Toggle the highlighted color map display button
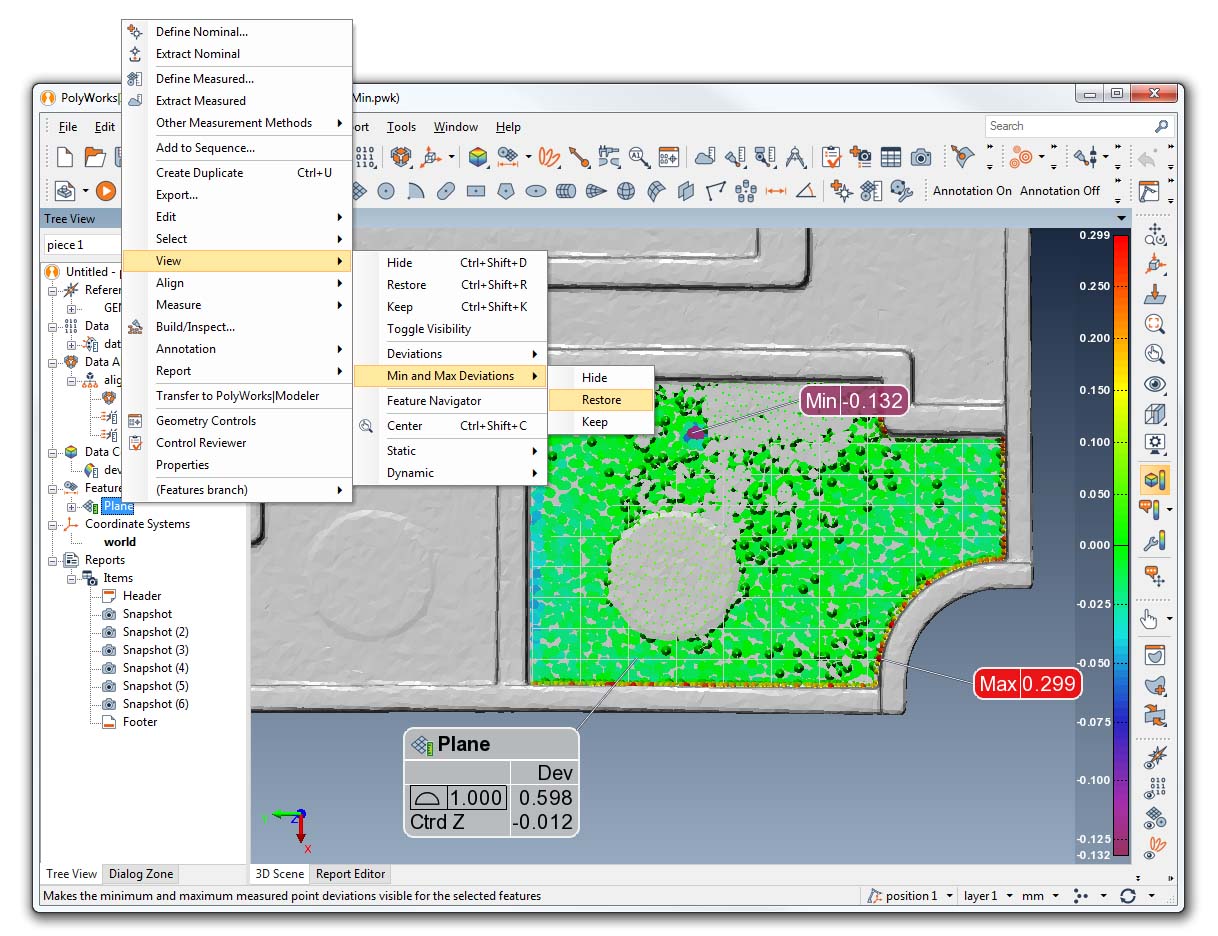Image resolution: width=1218 pixels, height=936 pixels. pos(1155,479)
